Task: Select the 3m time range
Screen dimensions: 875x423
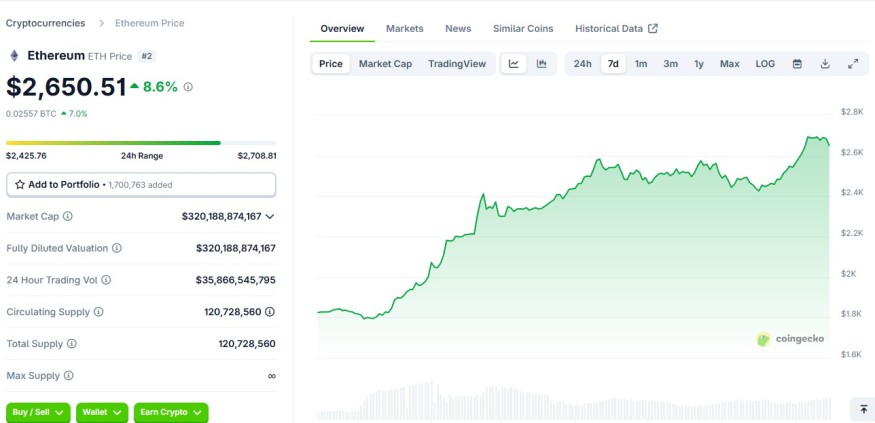Action: click(x=671, y=64)
